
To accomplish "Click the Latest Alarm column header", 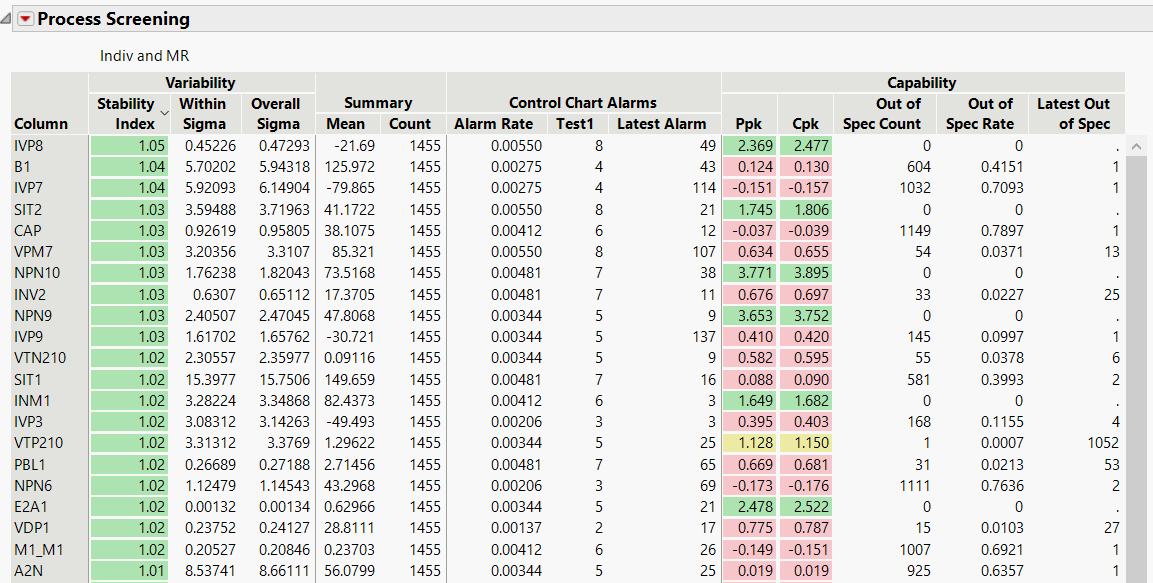I will click(660, 123).
